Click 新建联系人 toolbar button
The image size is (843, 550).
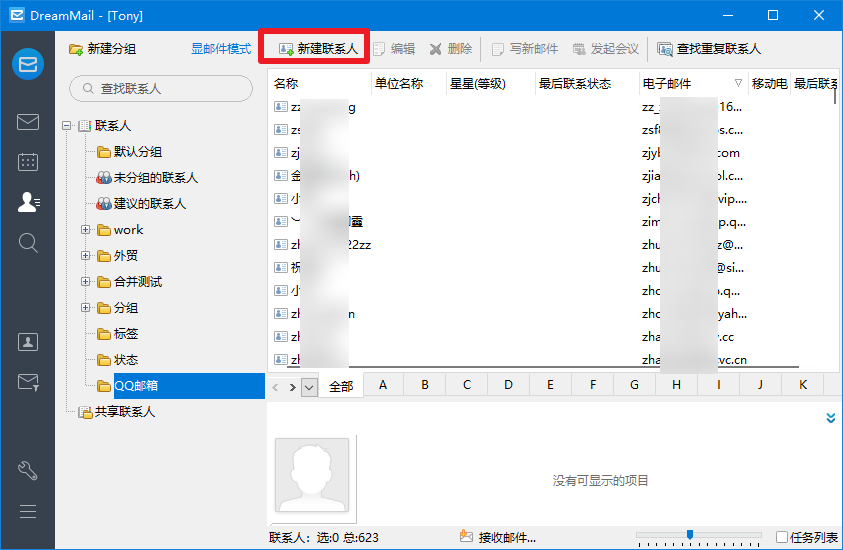coord(318,49)
